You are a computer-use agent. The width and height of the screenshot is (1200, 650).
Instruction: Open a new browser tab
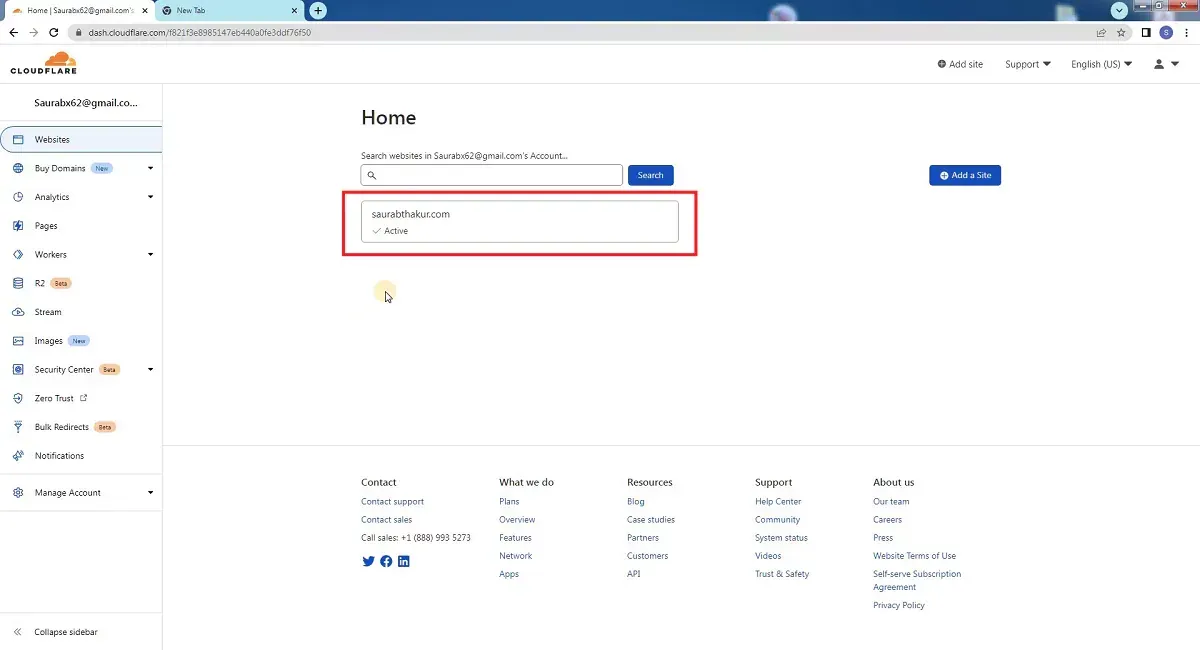[x=318, y=10]
